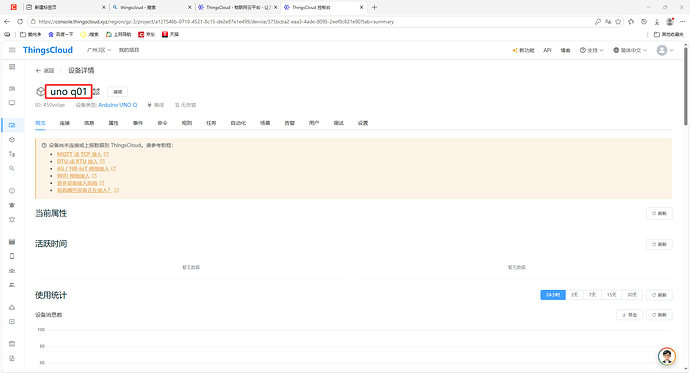The width and height of the screenshot is (690, 373).
Task: Expand the 支持 support dropdown
Action: 591,50
